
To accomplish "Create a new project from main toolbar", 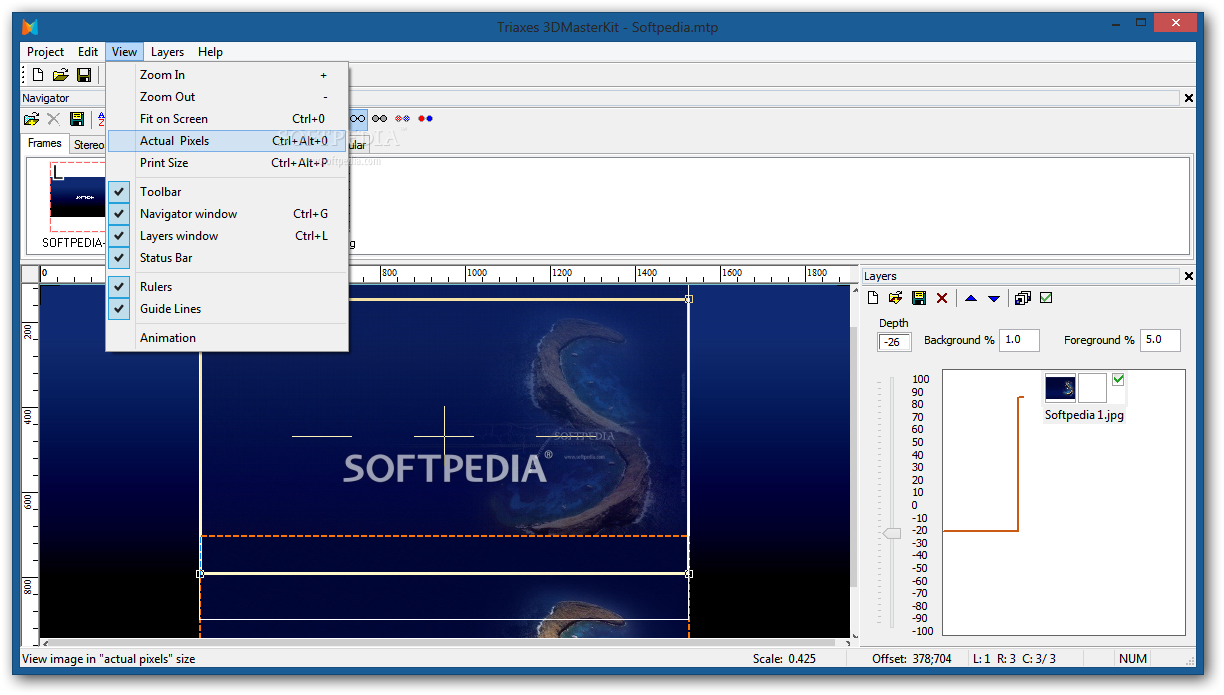I will pos(38,75).
